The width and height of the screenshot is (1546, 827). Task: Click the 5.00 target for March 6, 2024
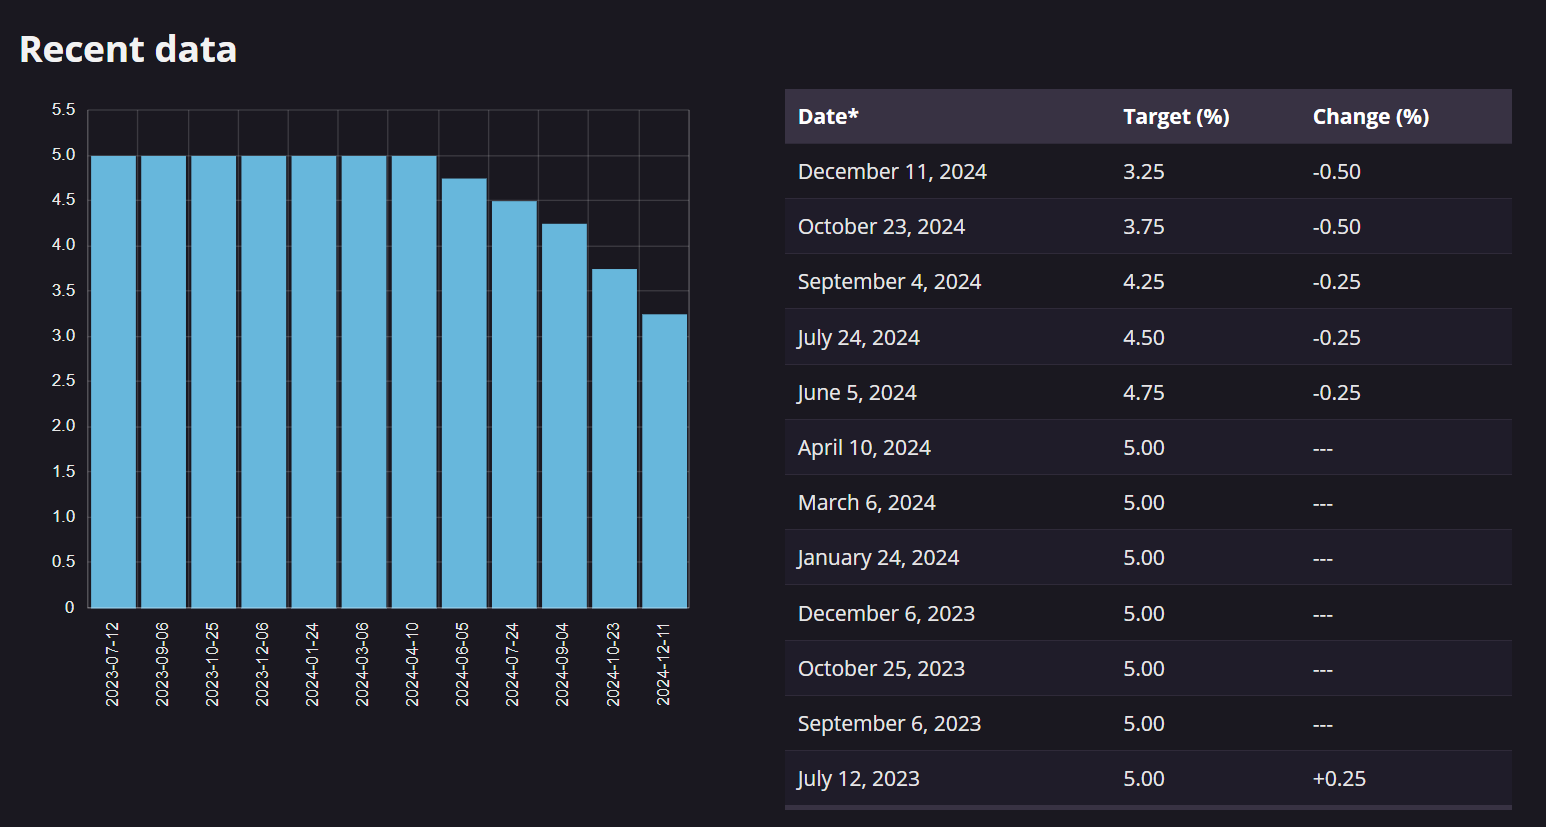1144,503
